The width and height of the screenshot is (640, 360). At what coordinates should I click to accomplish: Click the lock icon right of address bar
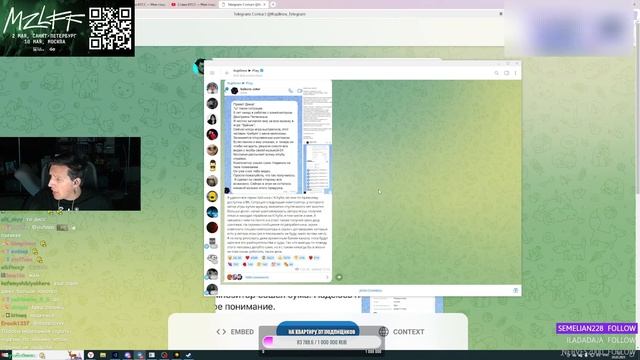[x=501, y=14]
